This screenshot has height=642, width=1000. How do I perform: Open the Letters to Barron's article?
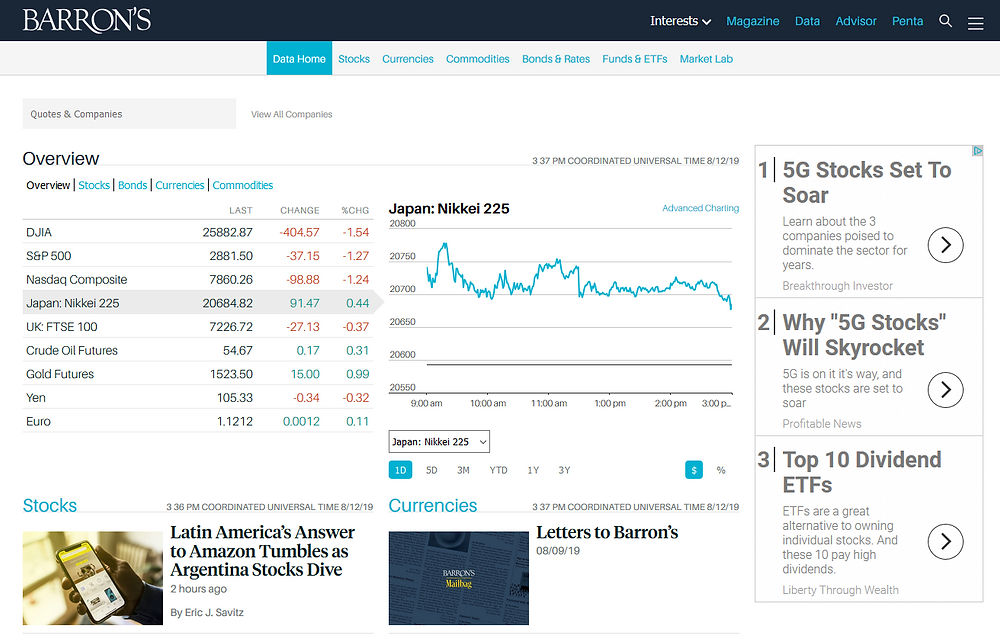pyautogui.click(x=607, y=532)
